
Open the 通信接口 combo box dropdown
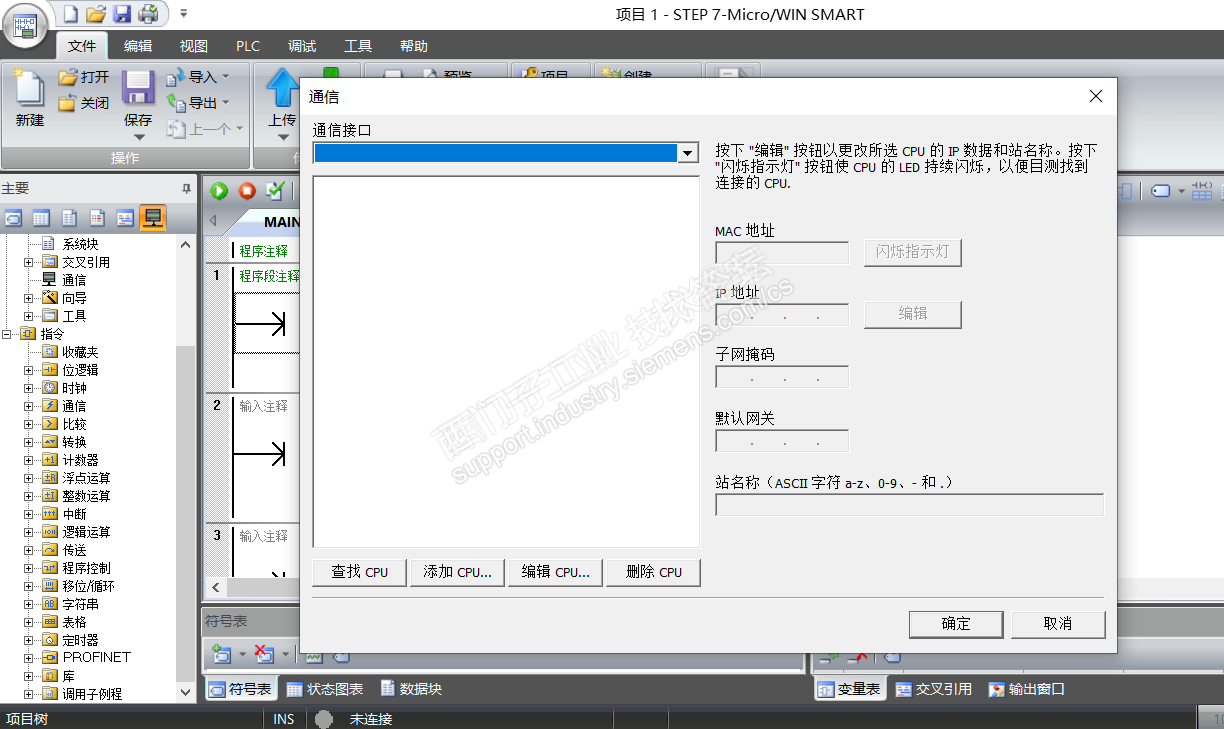tap(687, 153)
